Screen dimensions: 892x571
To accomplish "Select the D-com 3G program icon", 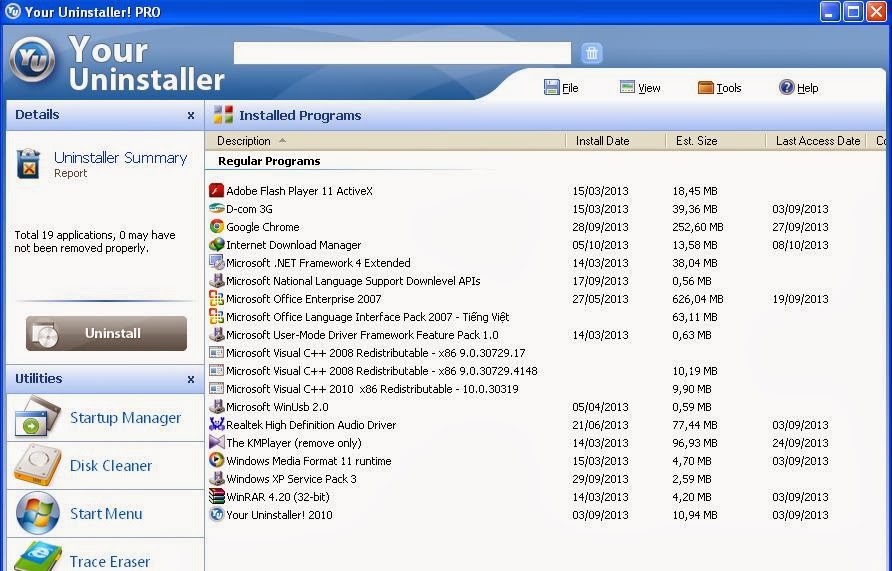I will pos(216,209).
